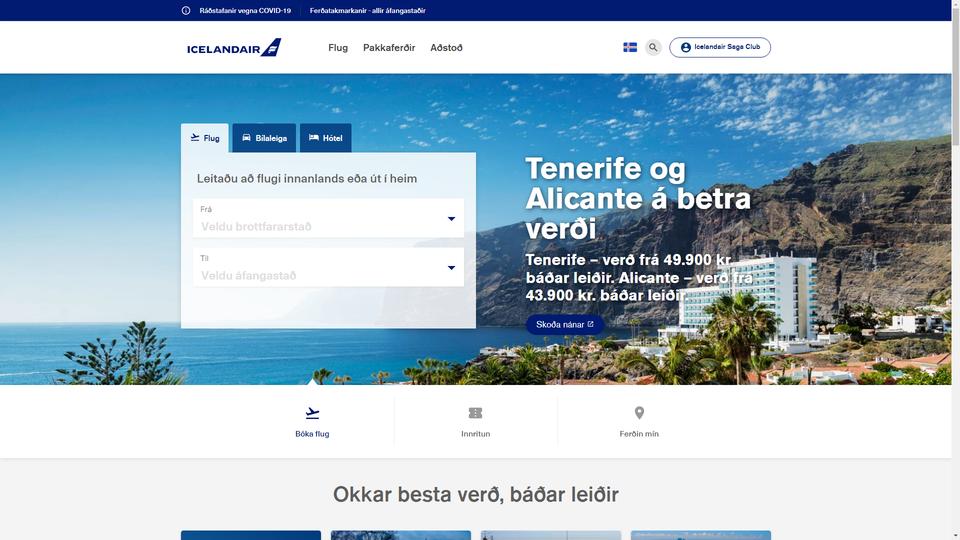Select the Flug booking tab
The image size is (960, 540).
click(205, 138)
